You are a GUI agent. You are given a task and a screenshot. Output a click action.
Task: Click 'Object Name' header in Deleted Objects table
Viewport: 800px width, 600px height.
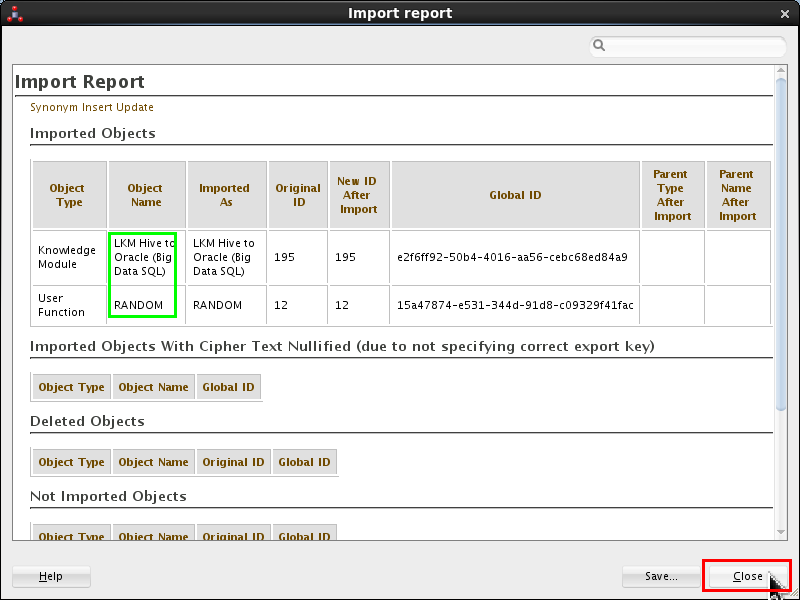pos(153,462)
